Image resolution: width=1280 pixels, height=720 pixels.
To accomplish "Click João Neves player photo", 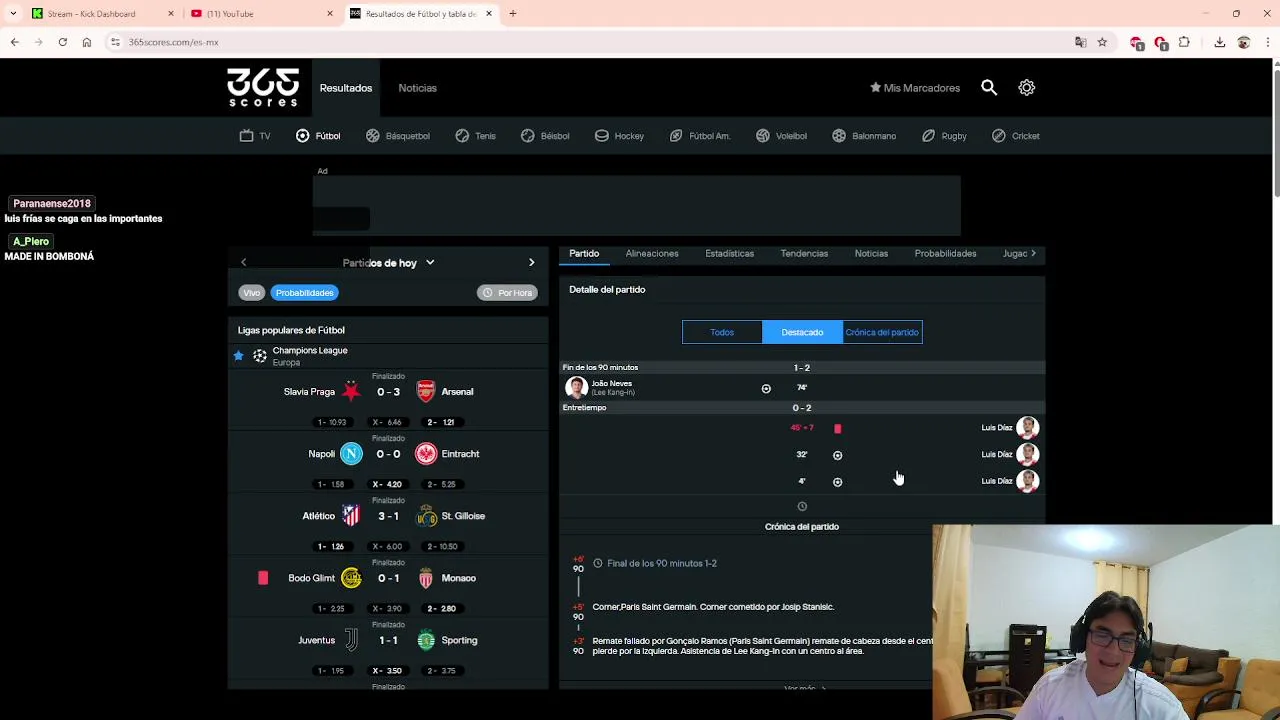I will [x=576, y=388].
